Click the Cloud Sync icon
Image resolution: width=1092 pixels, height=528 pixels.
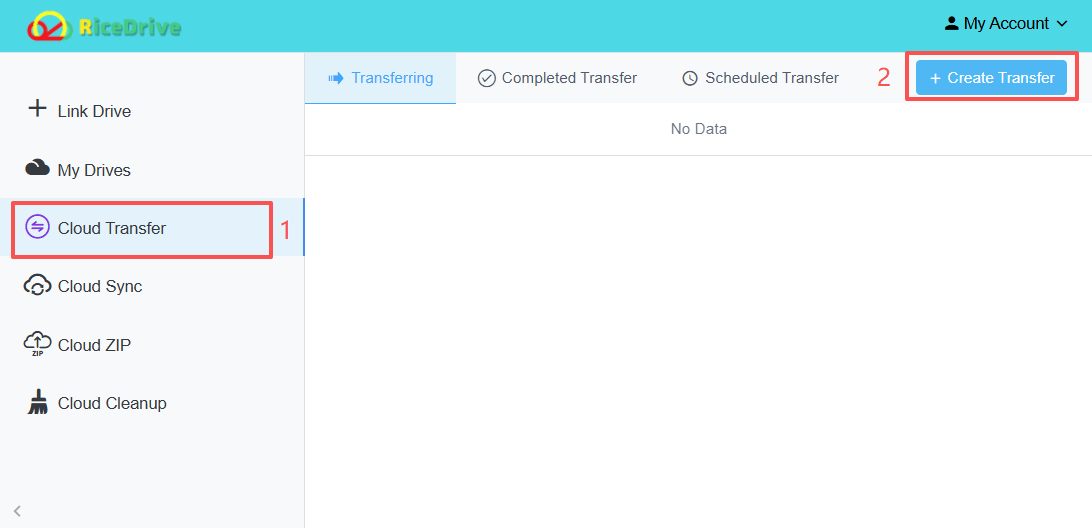pos(37,285)
